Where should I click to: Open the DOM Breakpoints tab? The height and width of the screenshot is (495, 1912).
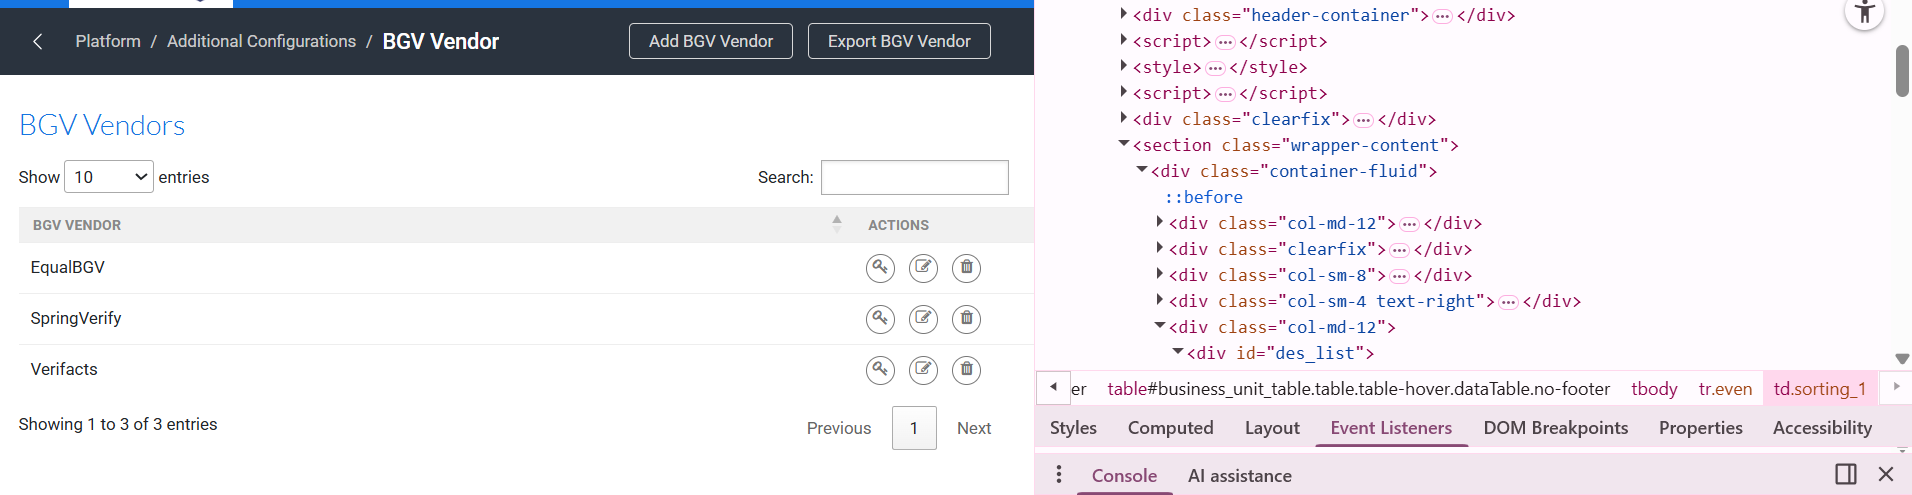tap(1555, 428)
